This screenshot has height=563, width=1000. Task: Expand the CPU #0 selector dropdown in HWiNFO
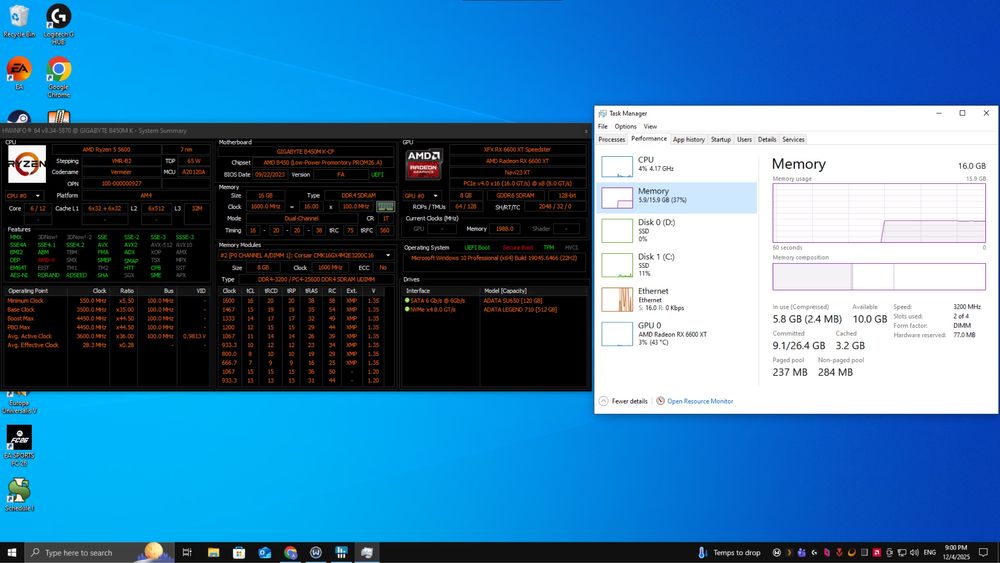coord(24,196)
